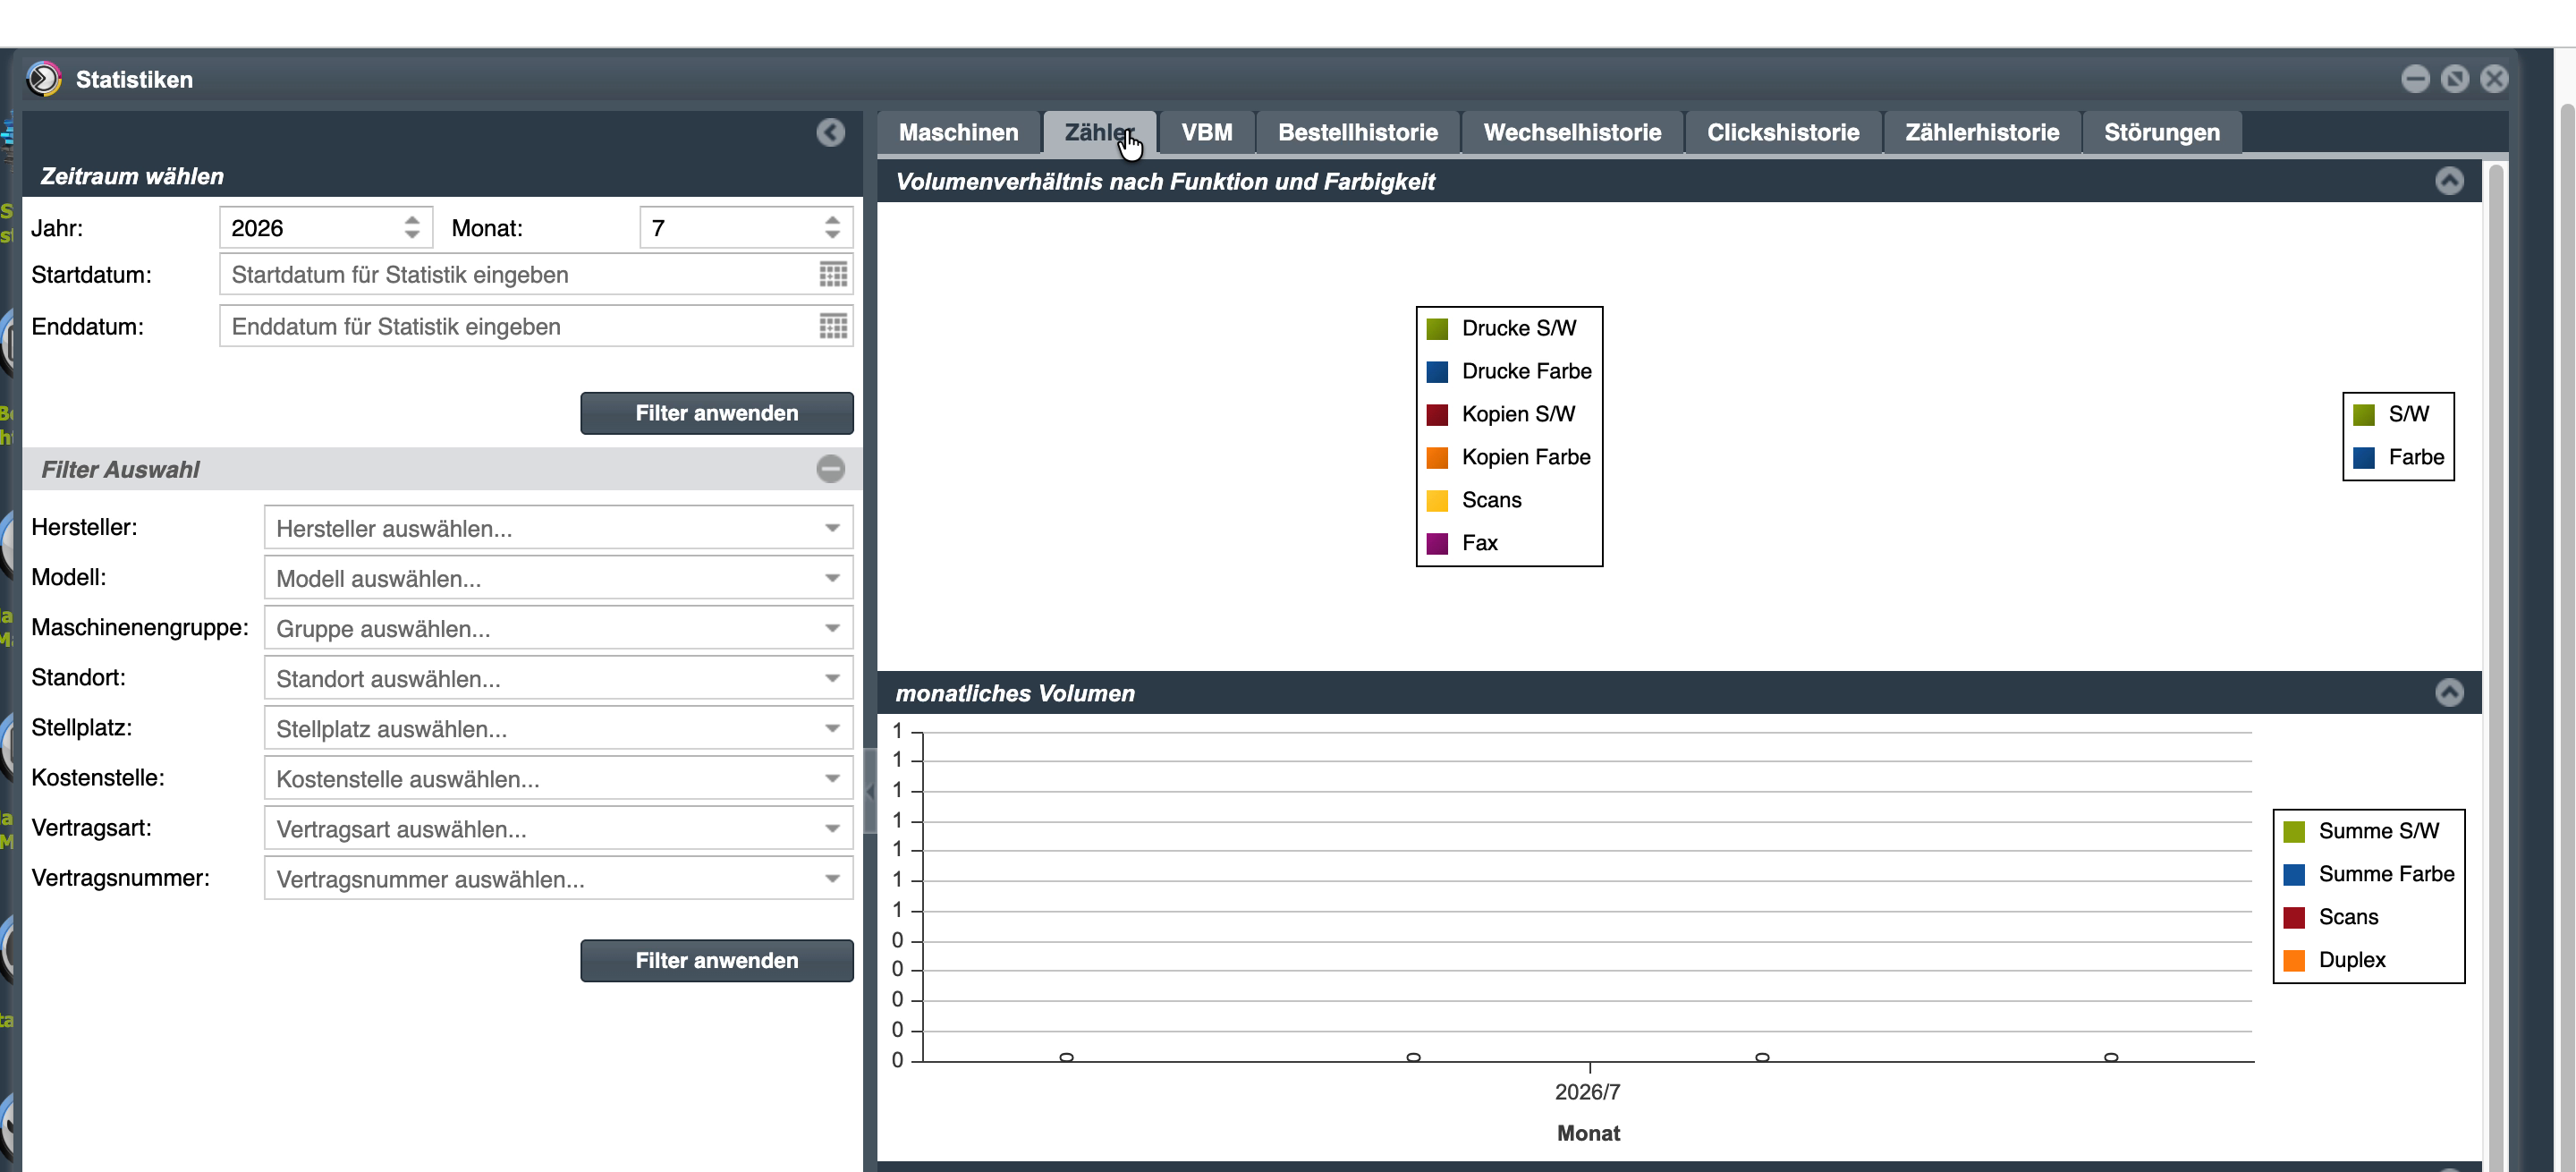Click the Statistiken app logo icon
This screenshot has height=1172, width=2576.
(44, 79)
